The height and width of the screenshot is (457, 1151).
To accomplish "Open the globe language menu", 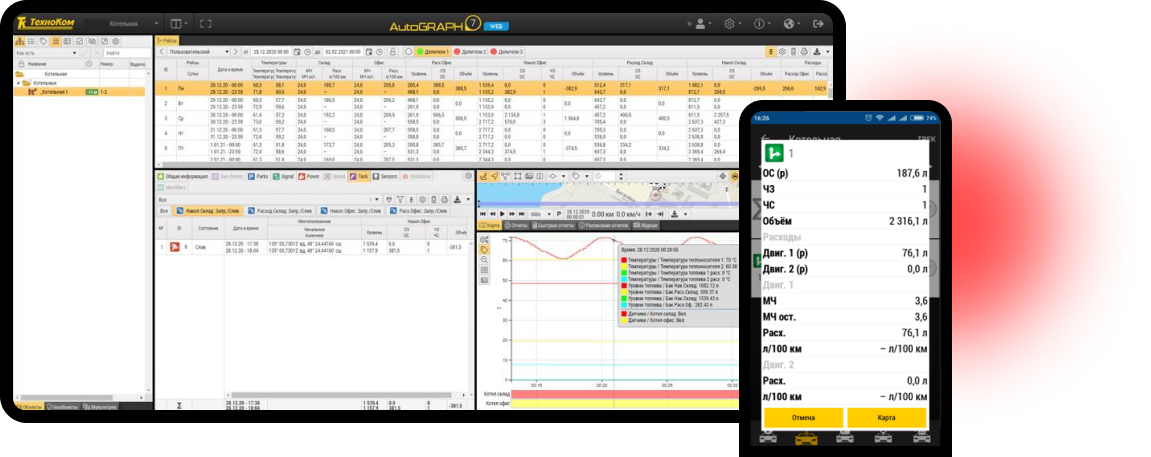I will point(789,23).
